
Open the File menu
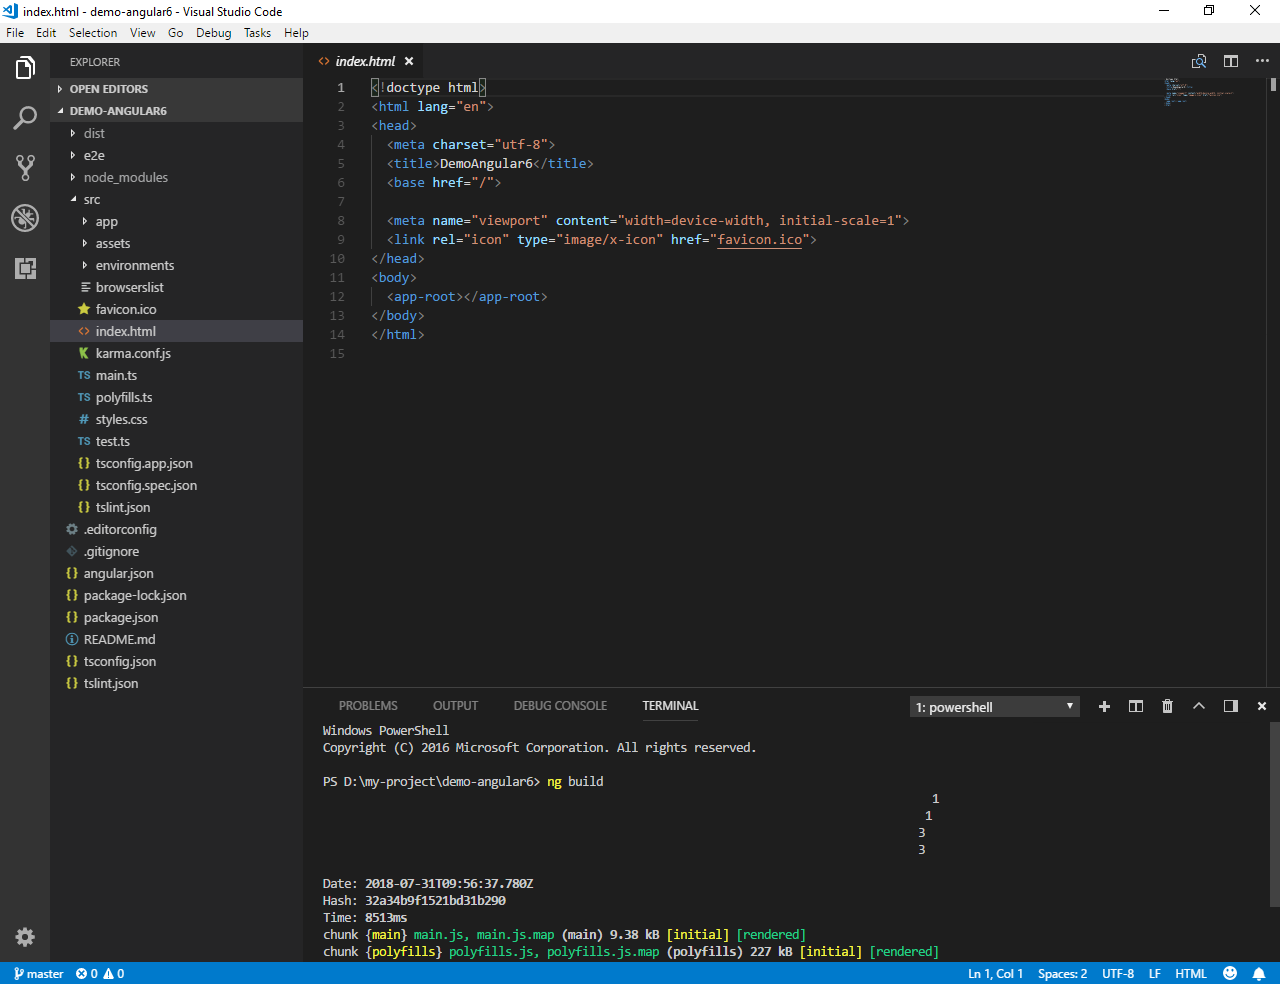click(15, 33)
